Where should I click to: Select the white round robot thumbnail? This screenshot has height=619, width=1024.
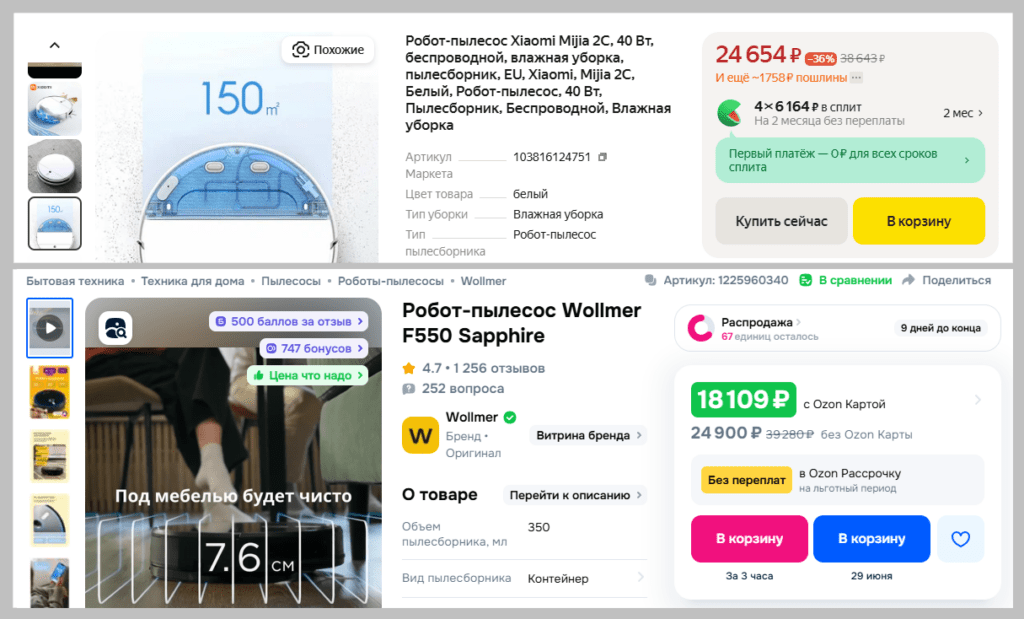55,165
